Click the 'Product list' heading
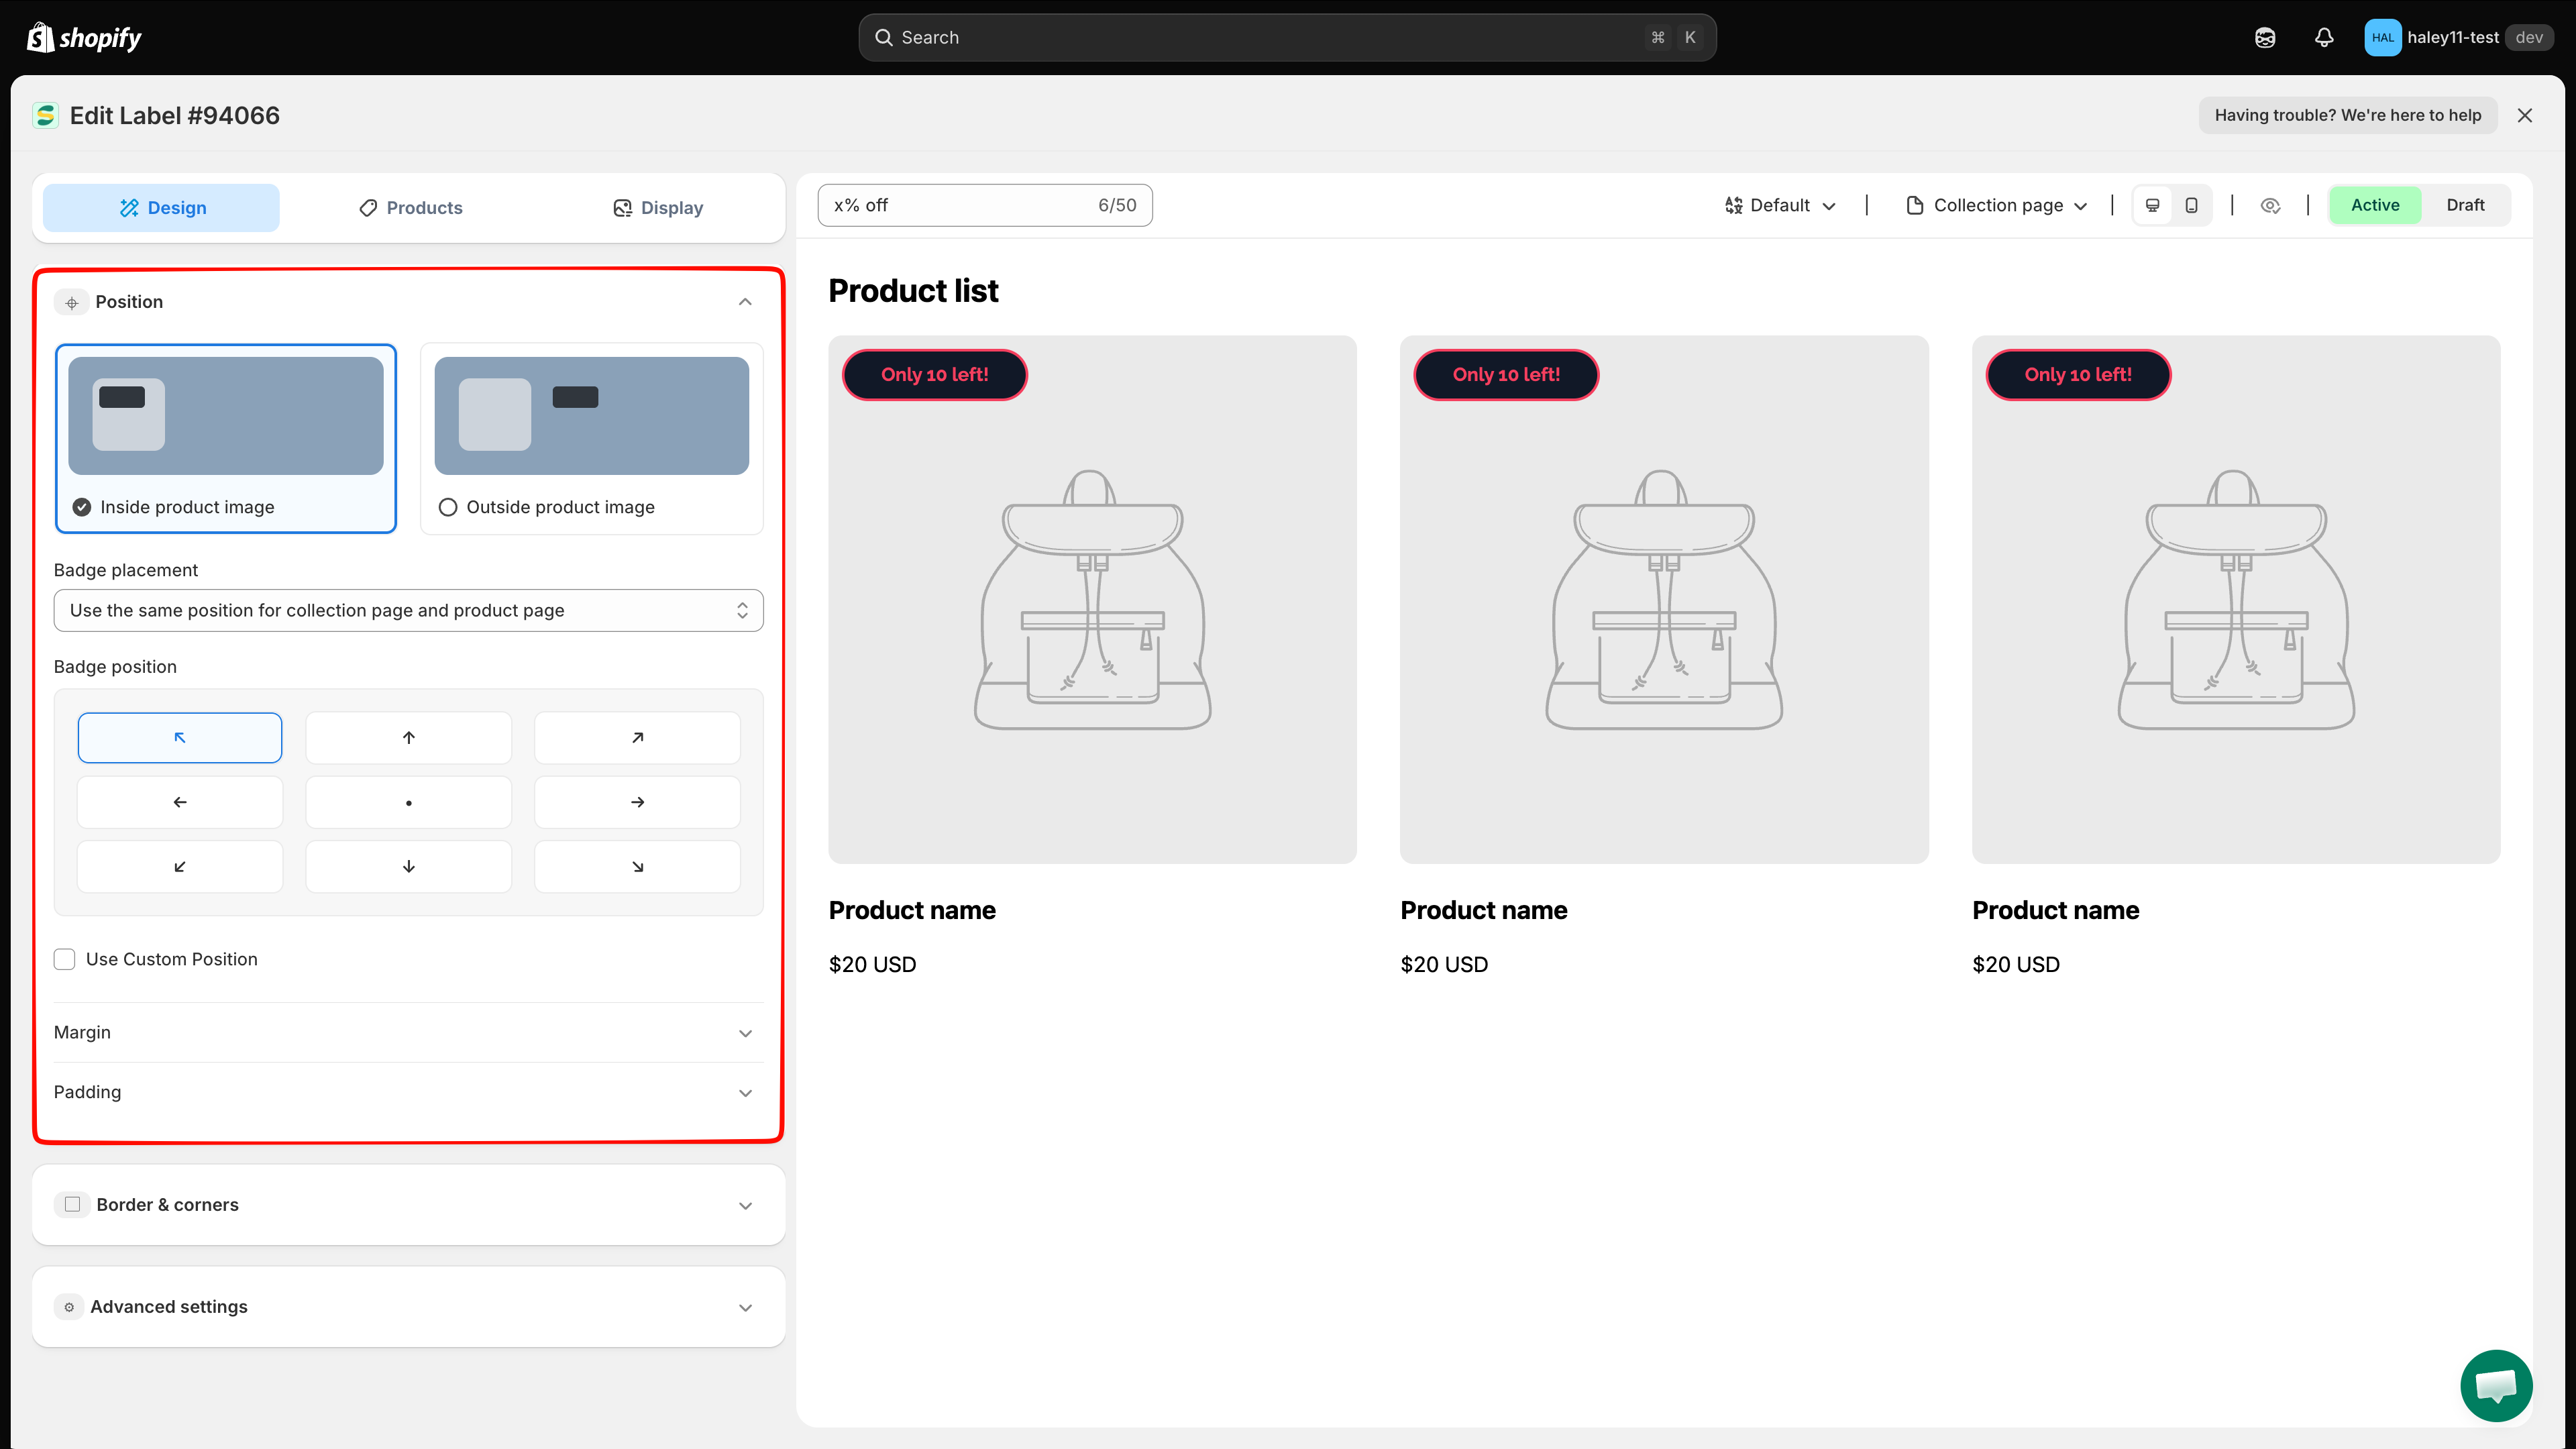Screen dimensions: 2576x1449 (x=913, y=291)
